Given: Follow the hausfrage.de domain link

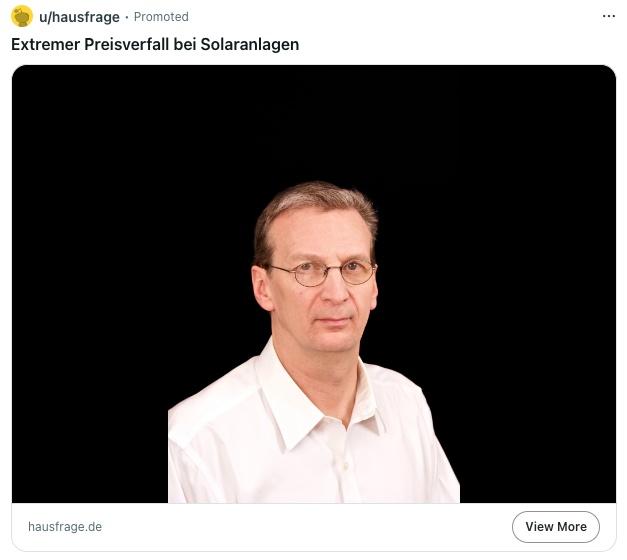Looking at the screenshot, I should [x=65, y=527].
